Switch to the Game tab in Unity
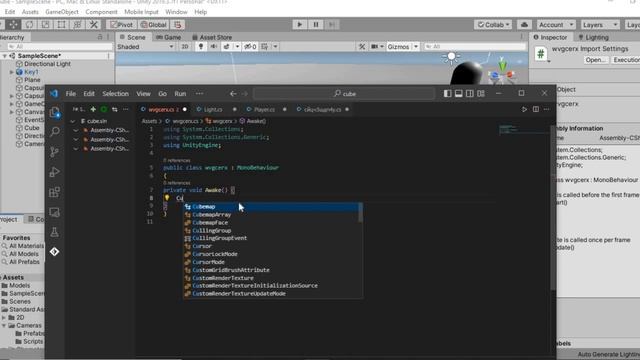Image resolution: width=640 pixels, height=360 pixels. coord(169,37)
